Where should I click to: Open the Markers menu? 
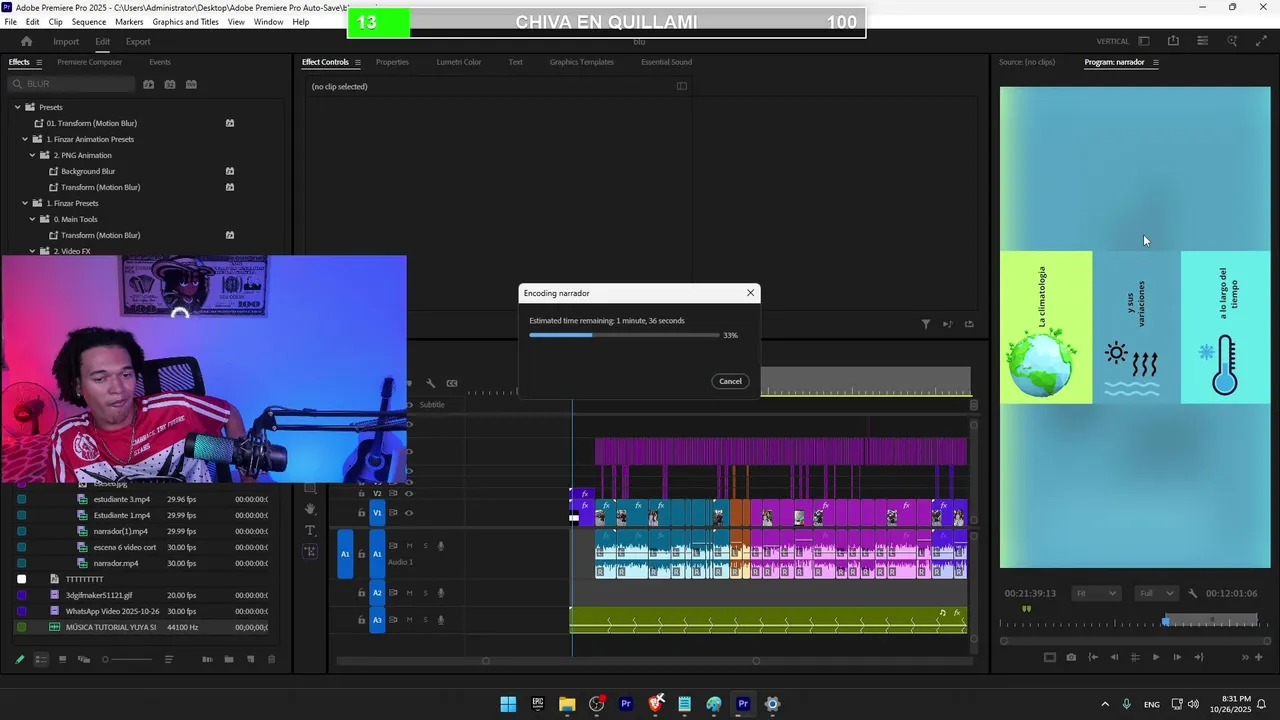tap(129, 22)
